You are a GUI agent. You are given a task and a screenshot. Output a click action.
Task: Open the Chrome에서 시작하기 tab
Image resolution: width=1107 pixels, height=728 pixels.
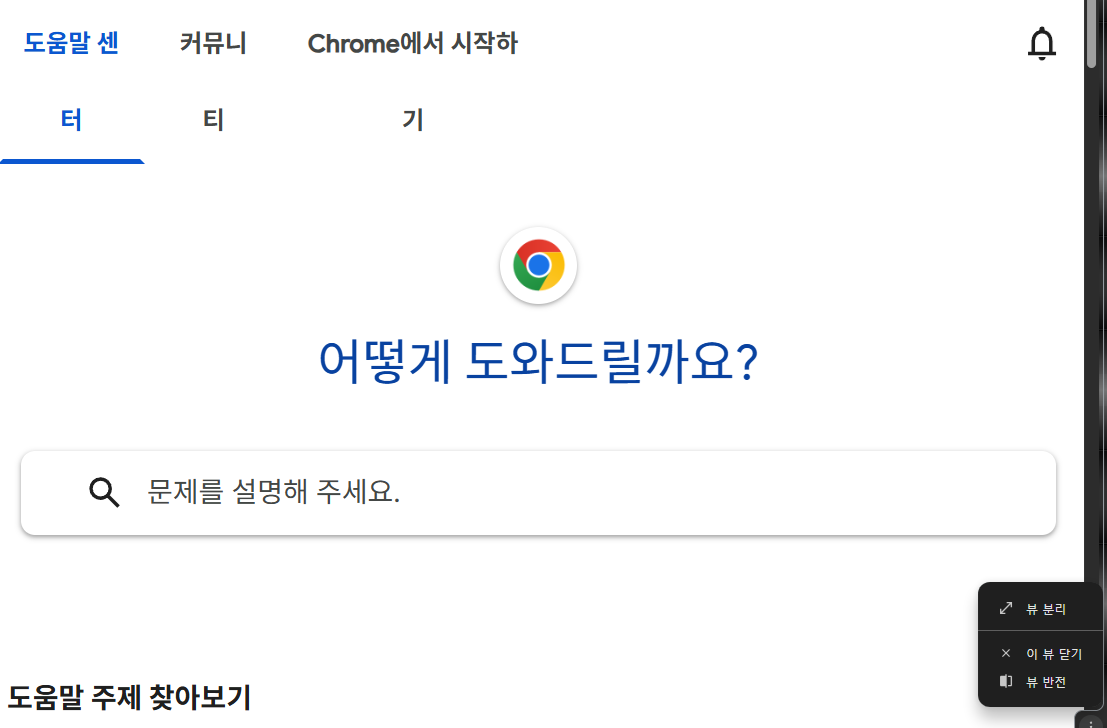point(413,80)
